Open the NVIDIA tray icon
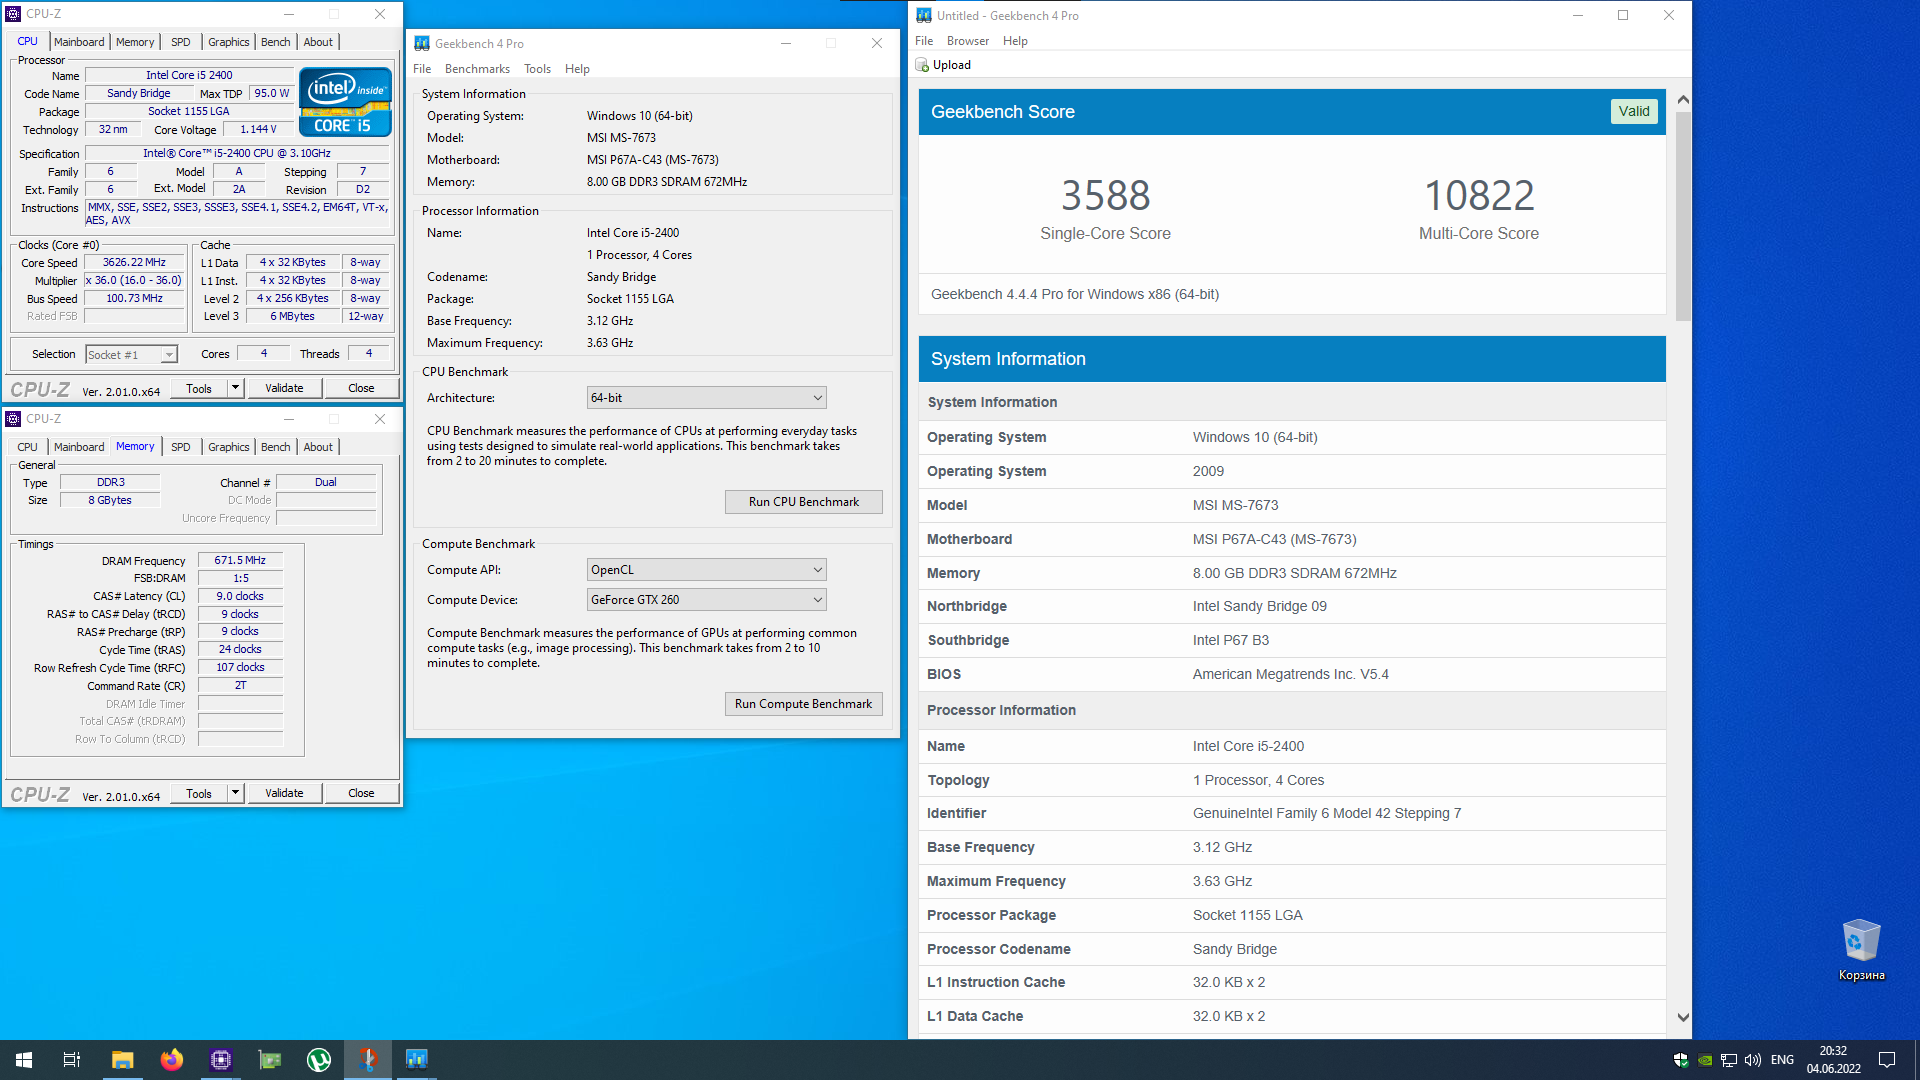This screenshot has width=1920, height=1080. click(x=1705, y=1060)
